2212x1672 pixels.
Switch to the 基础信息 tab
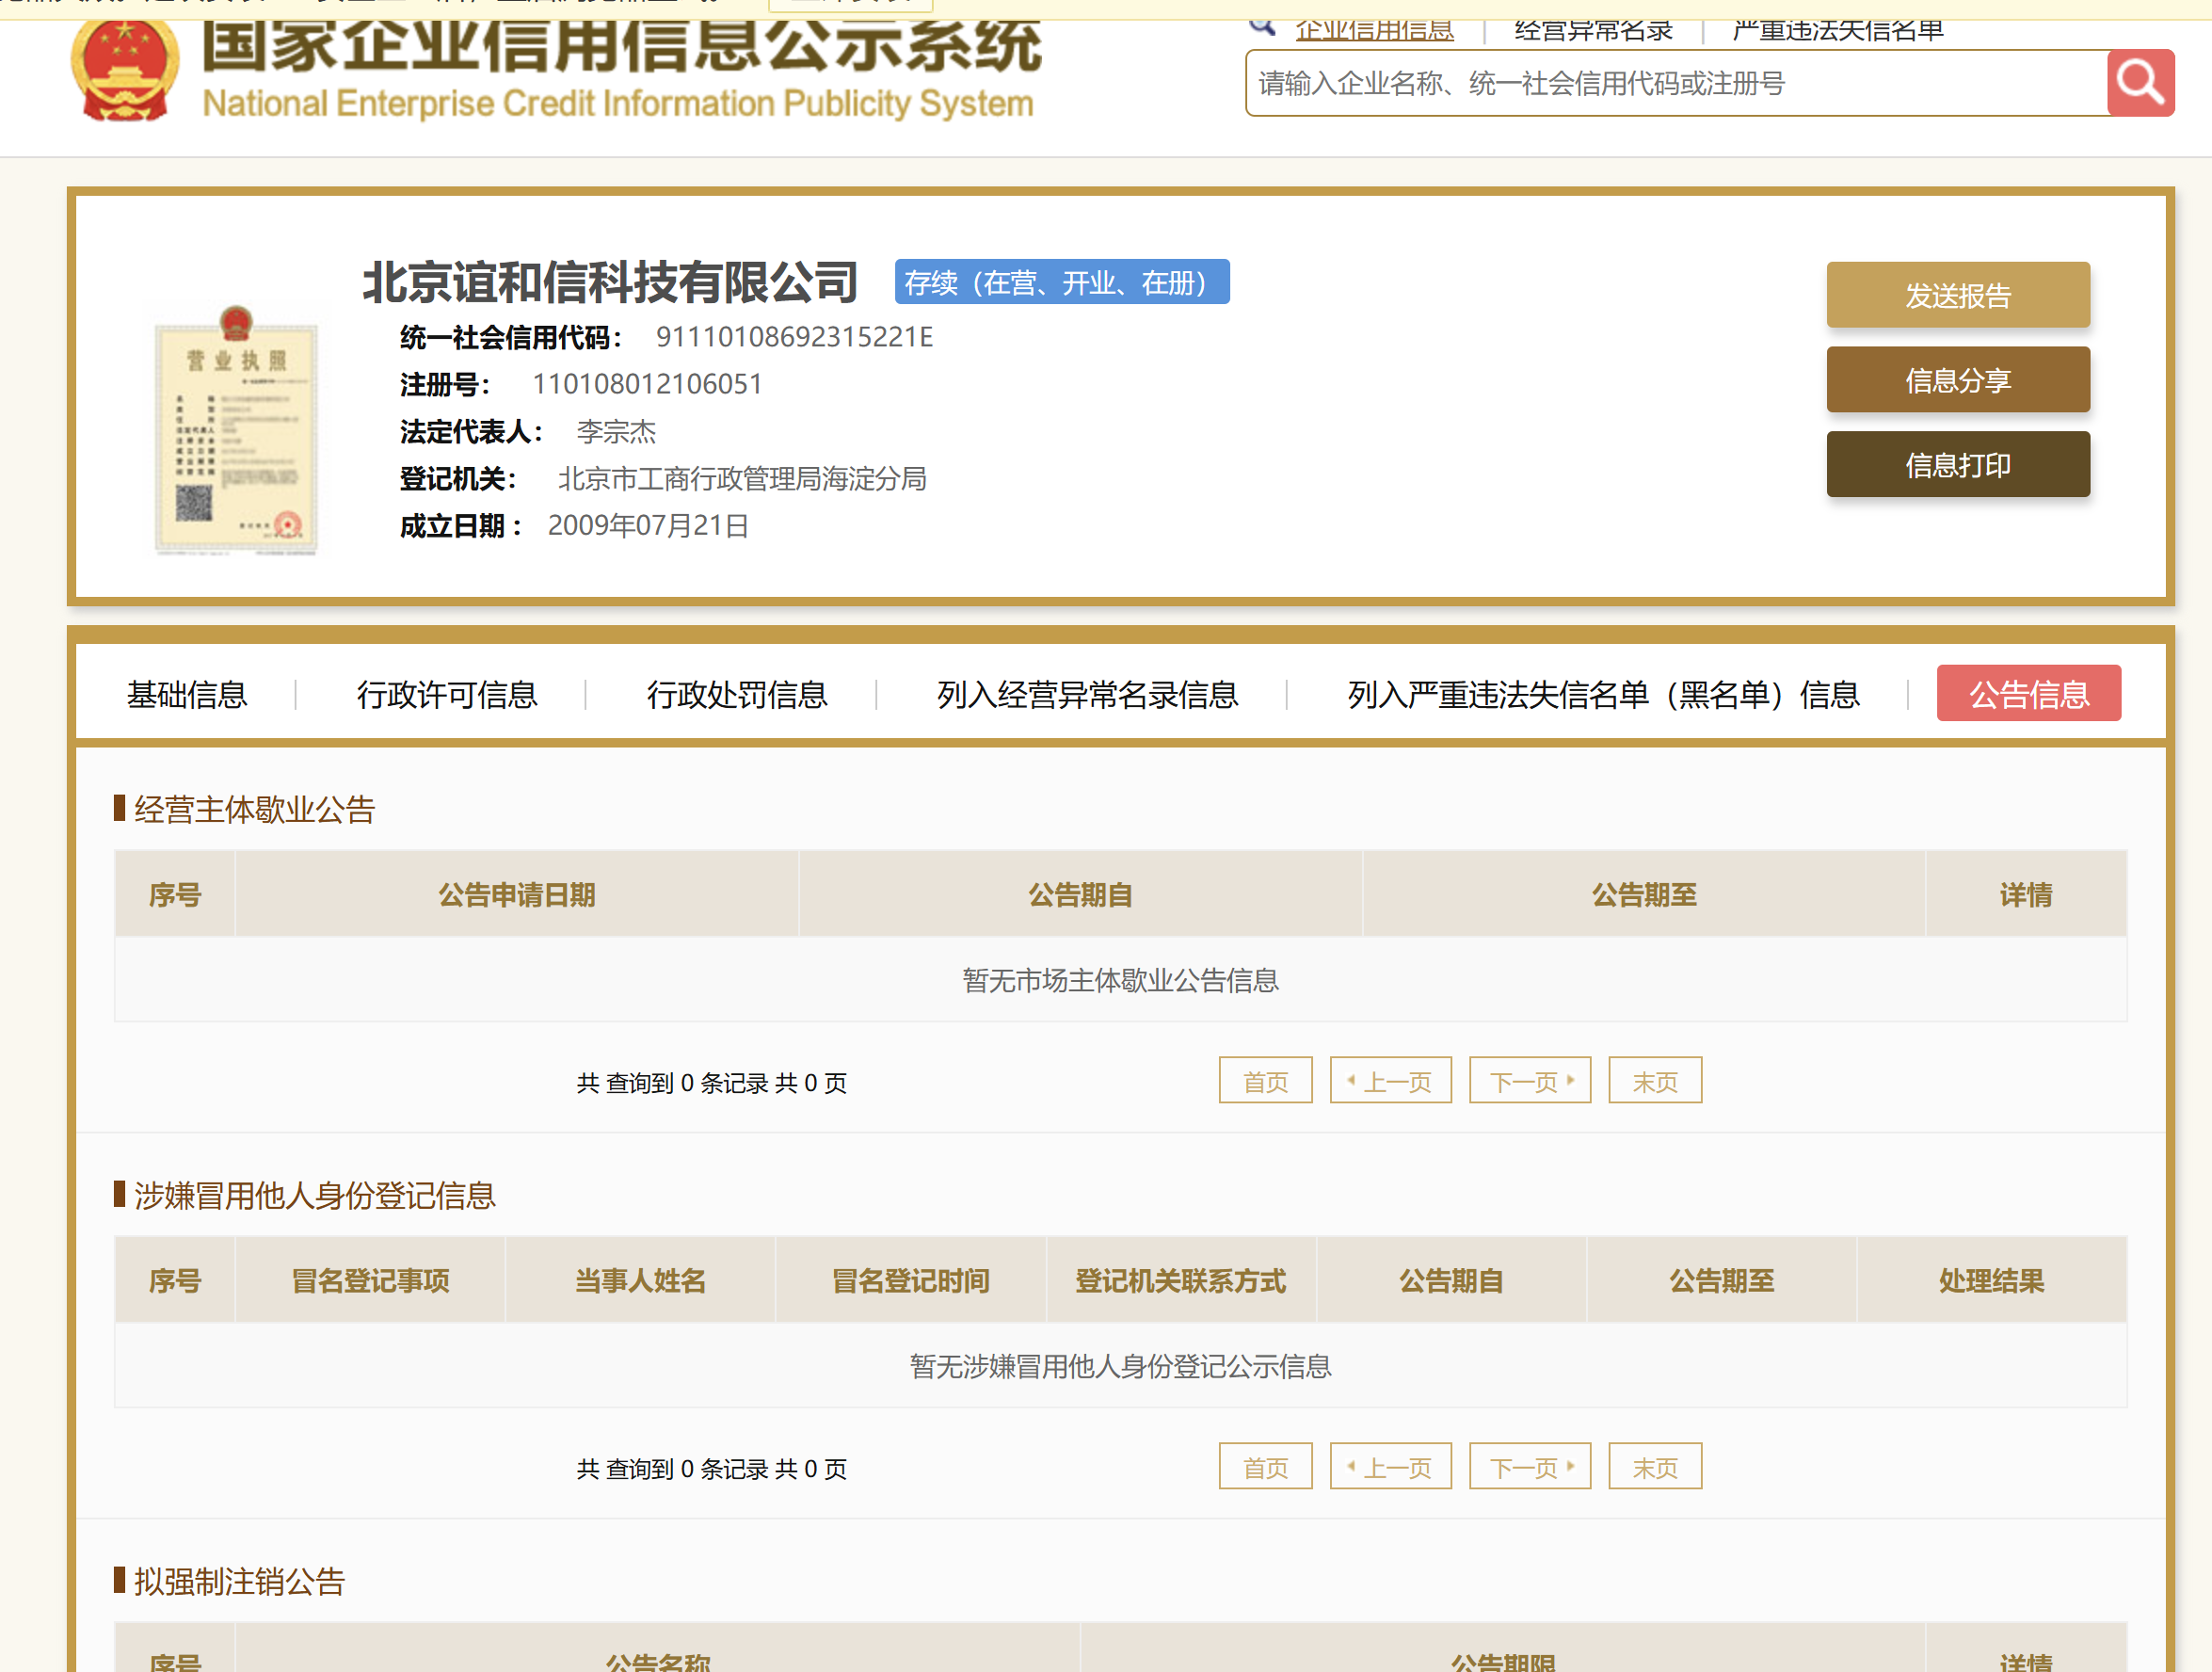point(187,694)
